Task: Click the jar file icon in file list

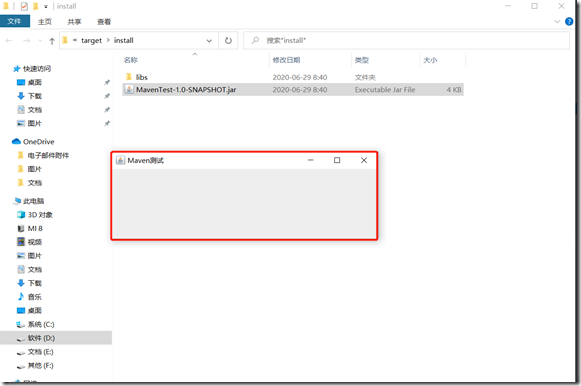Action: coord(129,90)
